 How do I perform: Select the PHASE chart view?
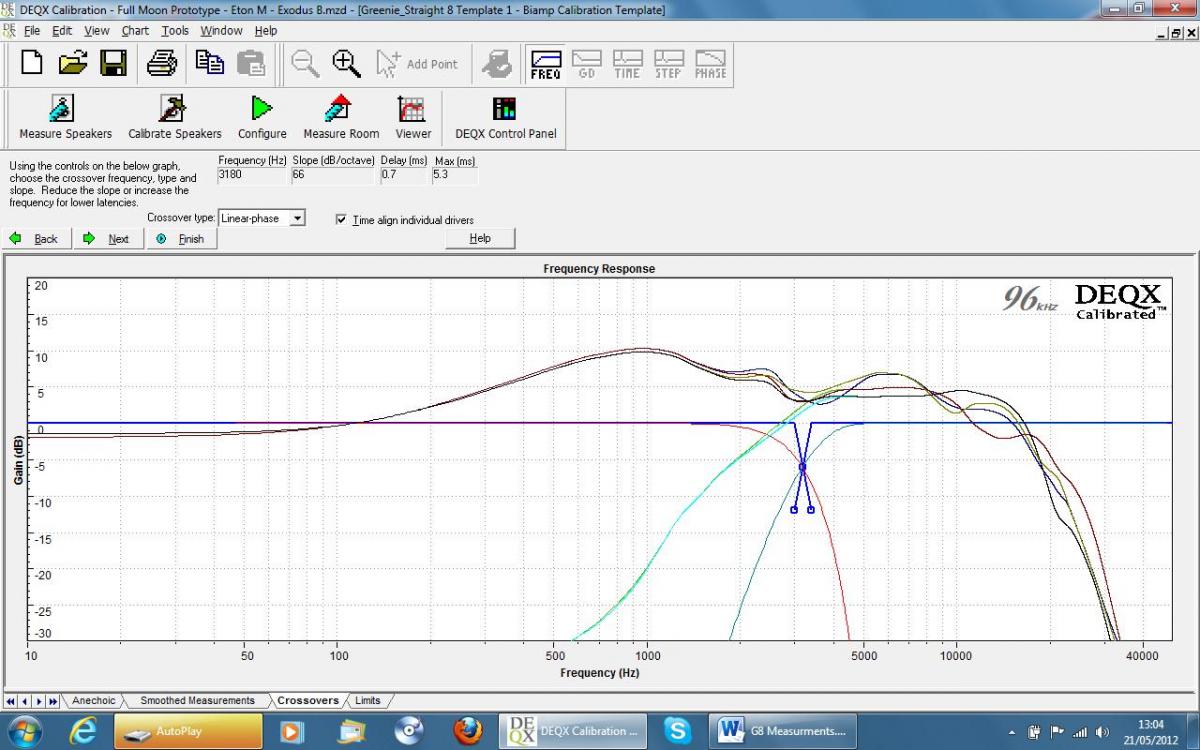point(710,65)
